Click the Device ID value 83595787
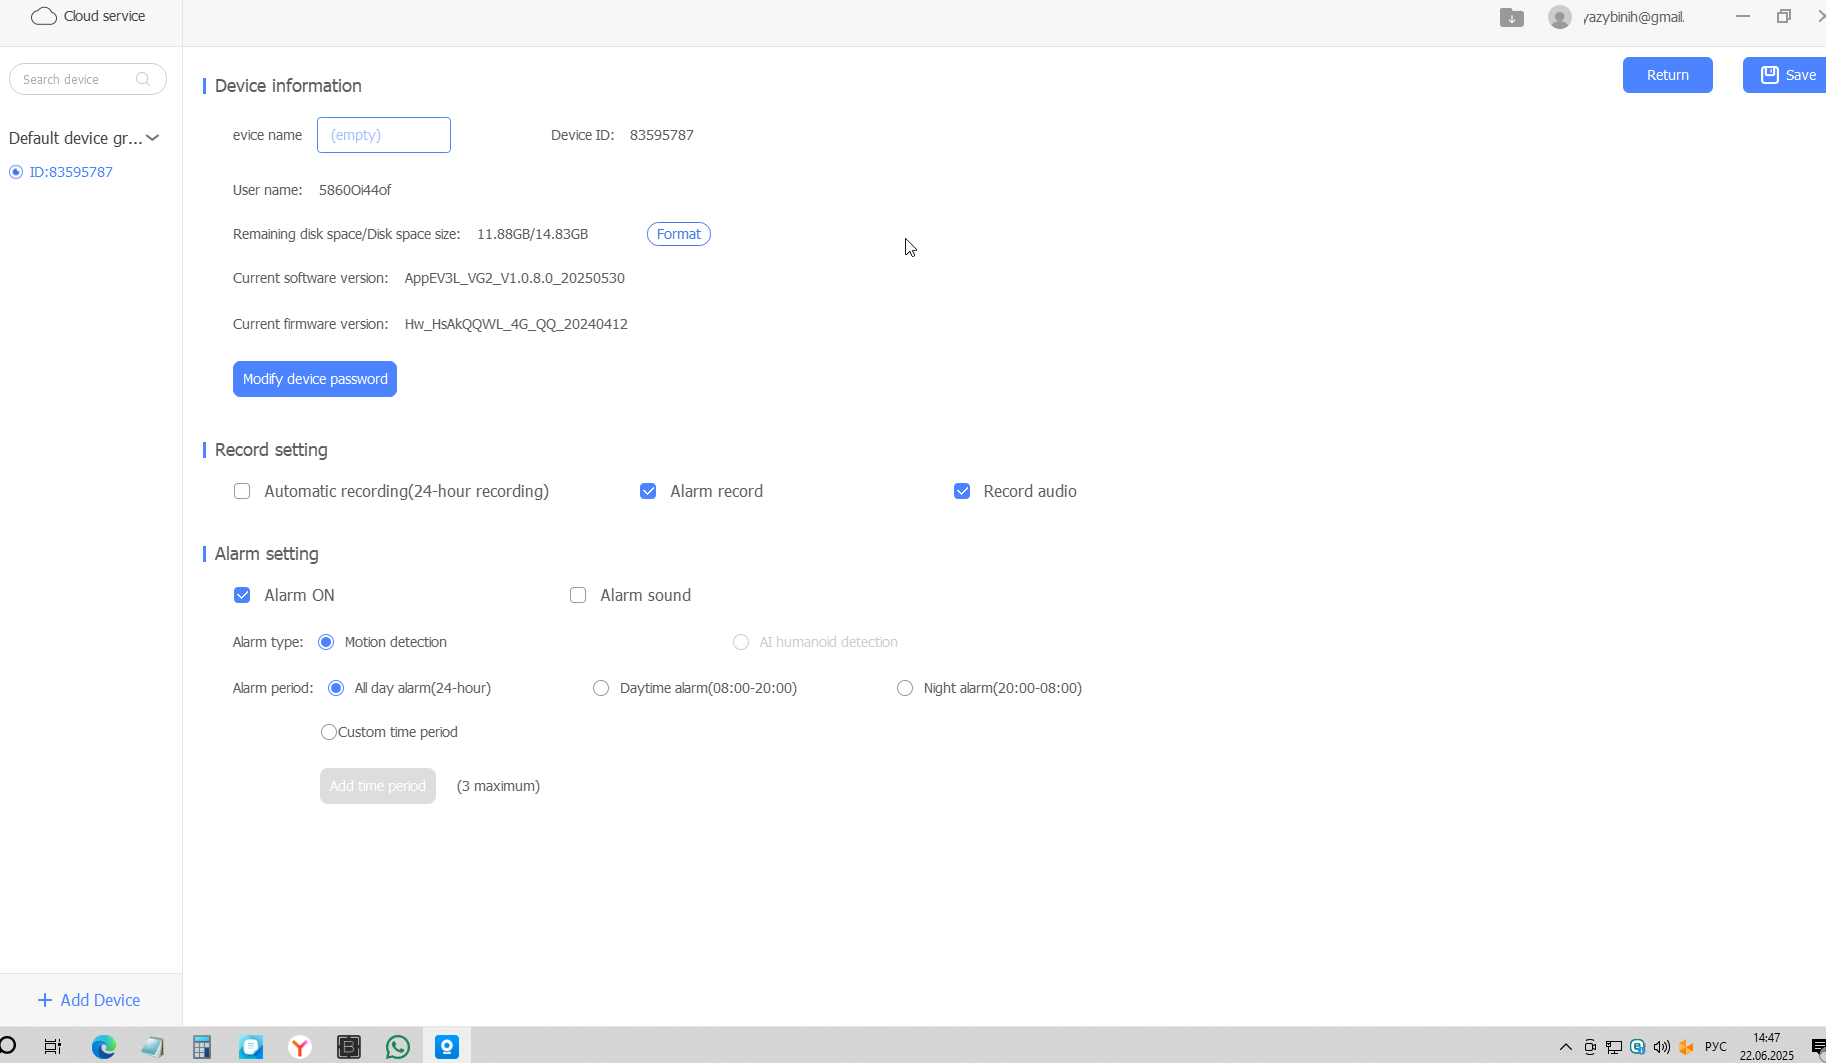The image size is (1826, 1063). tap(662, 135)
